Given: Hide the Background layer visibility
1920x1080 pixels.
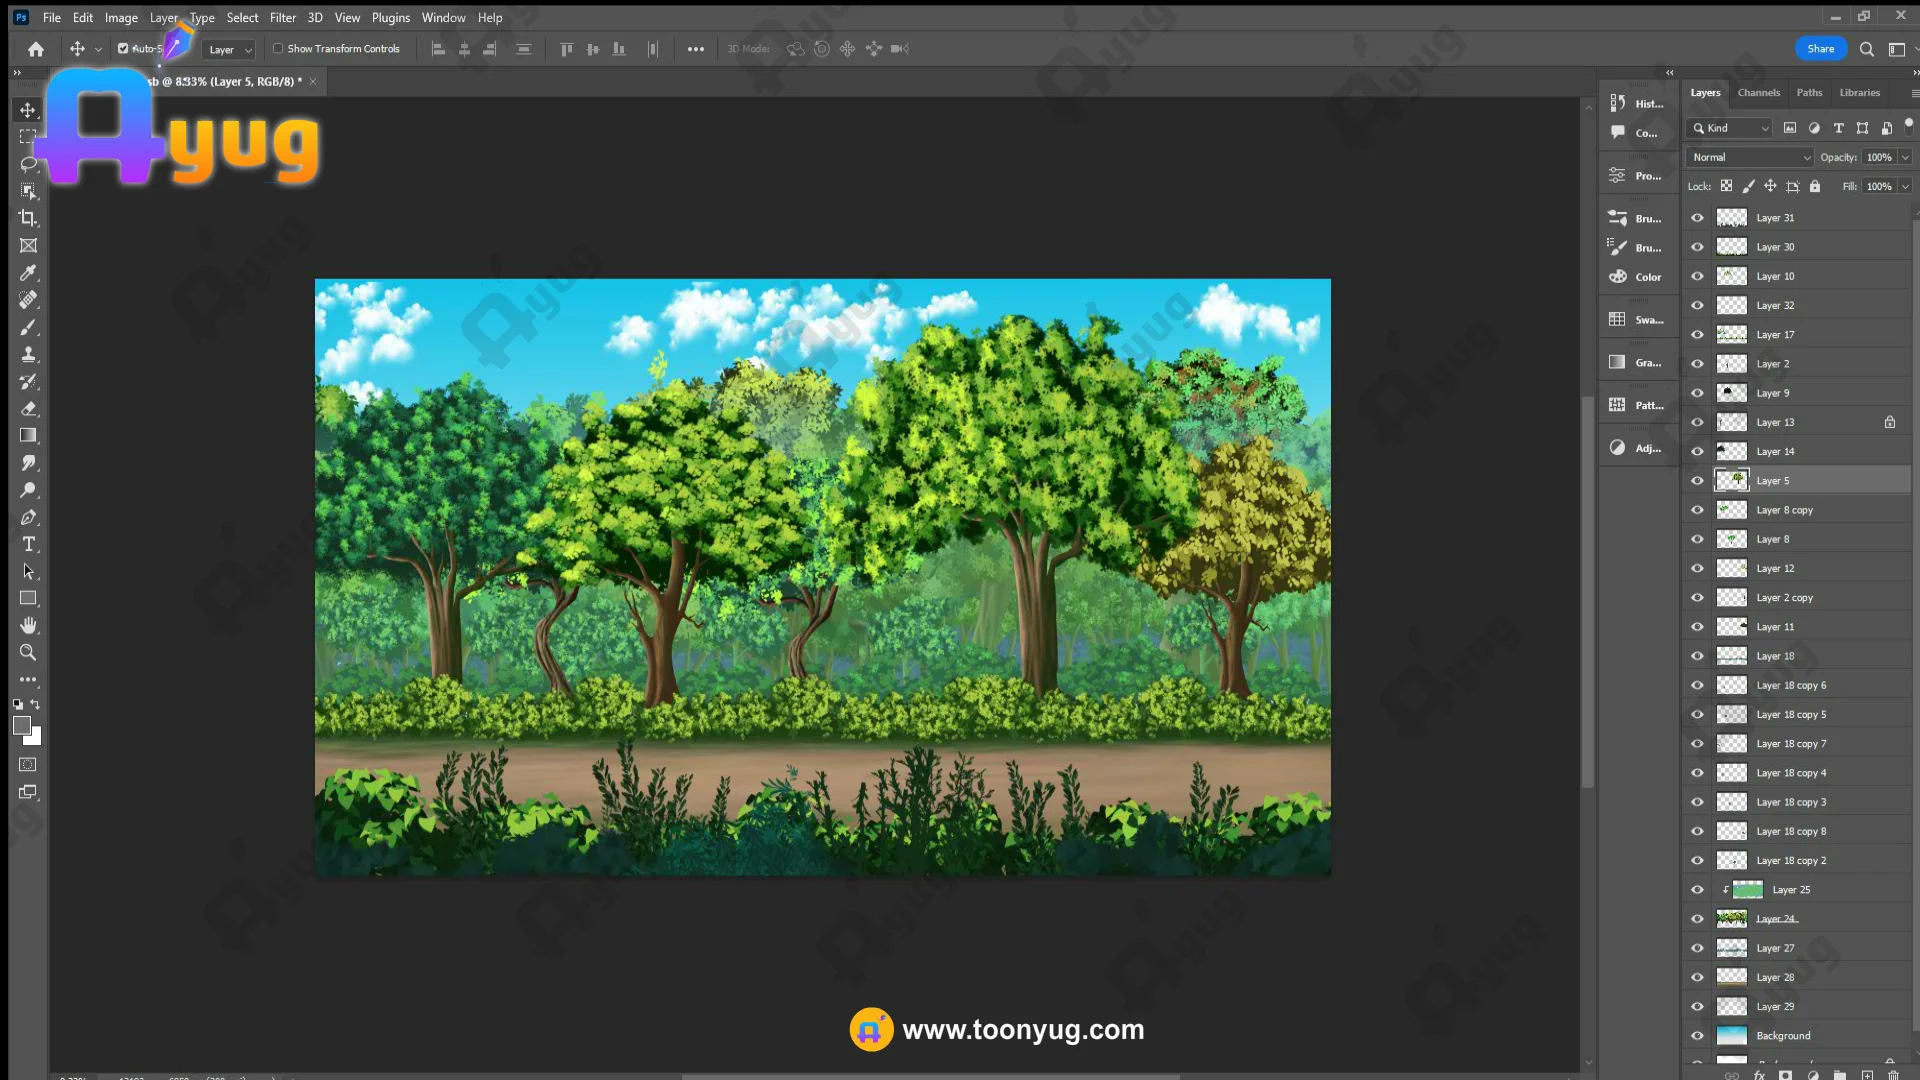Looking at the screenshot, I should pyautogui.click(x=1697, y=1036).
